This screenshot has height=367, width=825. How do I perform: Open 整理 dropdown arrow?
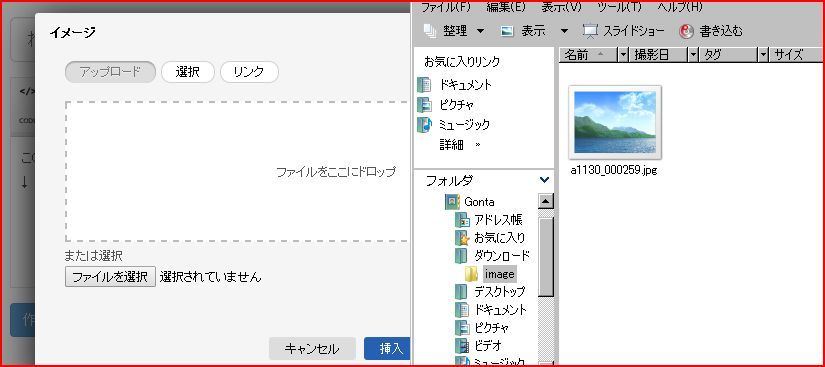coord(480,32)
